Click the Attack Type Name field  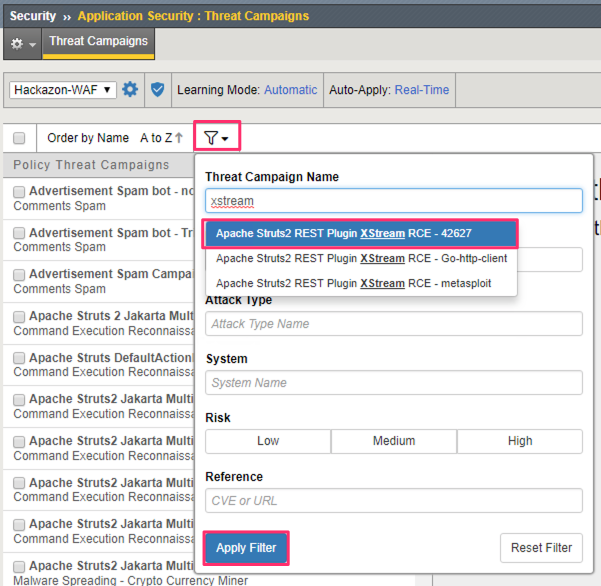click(x=394, y=324)
